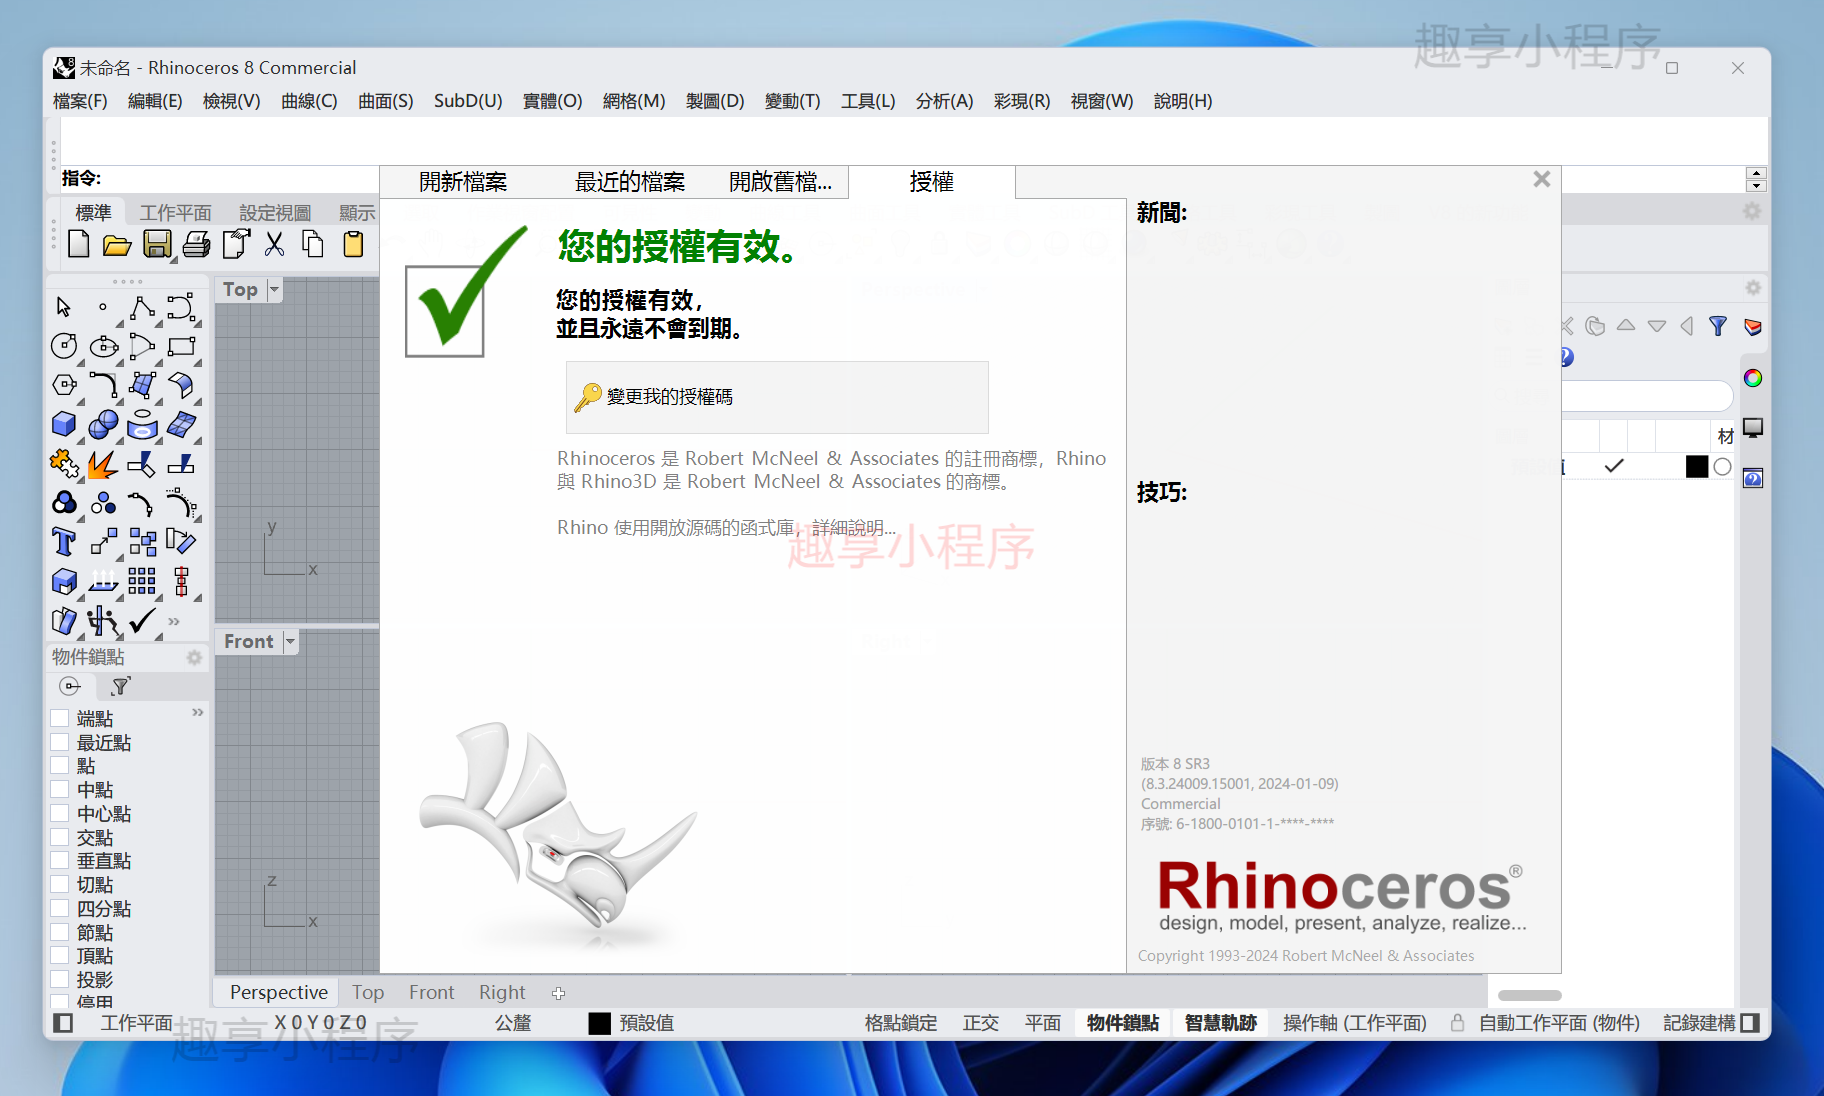1824x1096 pixels.
Task: Click the black layer color swatch in right panel
Action: [x=1697, y=466]
